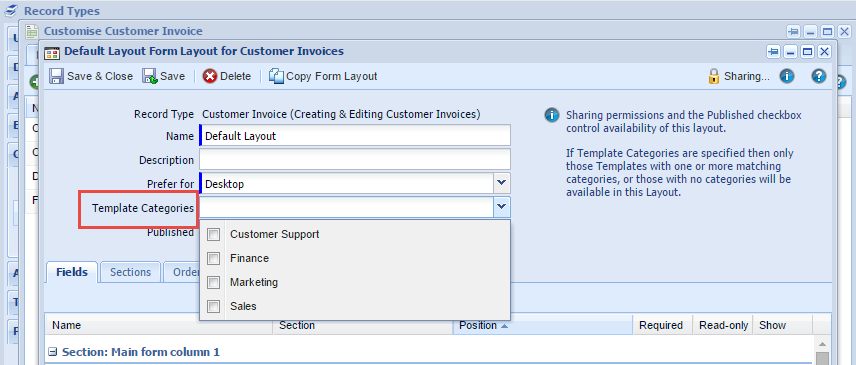Maximize the Customise Customer Invoice window
This screenshot has width=856, height=365.
(x=827, y=31)
